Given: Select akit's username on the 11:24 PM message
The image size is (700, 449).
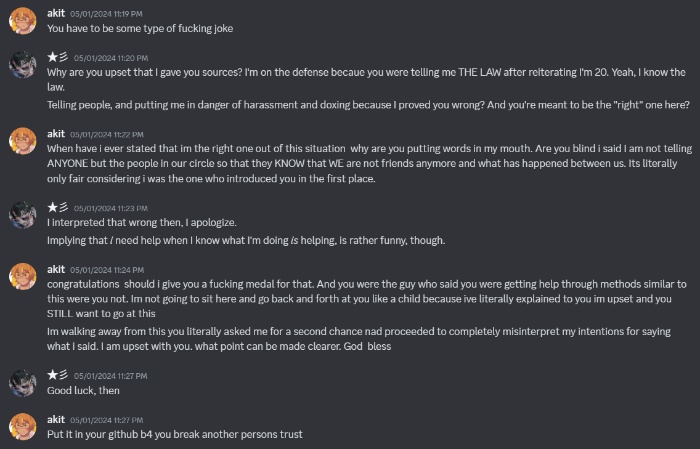Looking at the screenshot, I should pos(56,270).
